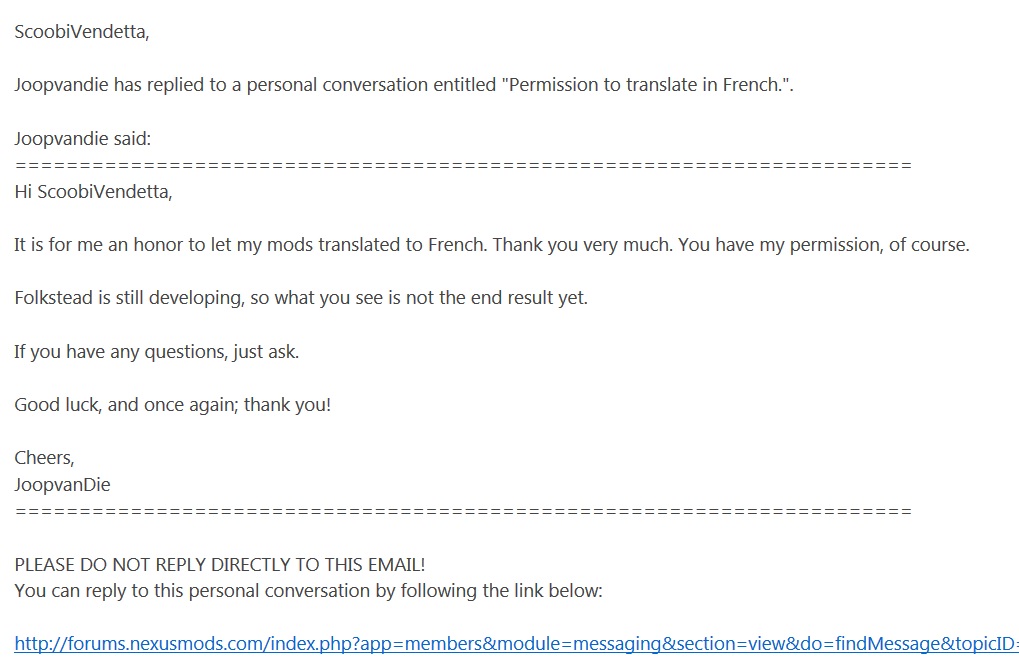Viewport: 1019px width, 668px height.
Task: Click the "Cheers," sign-off
Action: pyautogui.click(x=44, y=458)
